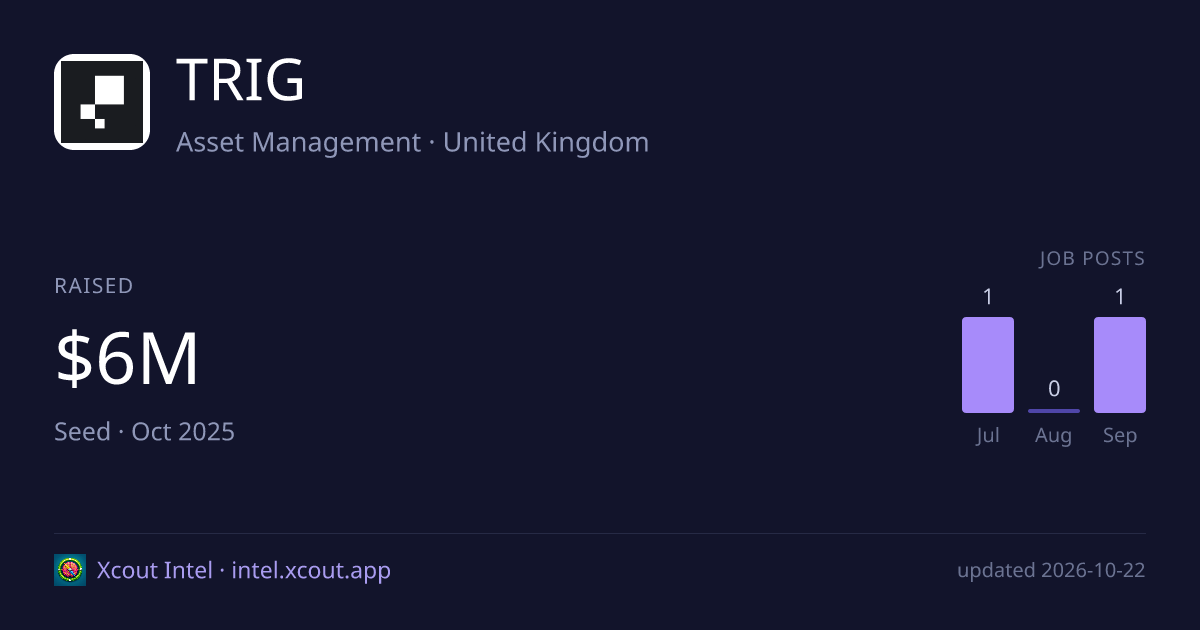The image size is (1200, 630).
Task: Select the July job posts bar
Action: 988,365
